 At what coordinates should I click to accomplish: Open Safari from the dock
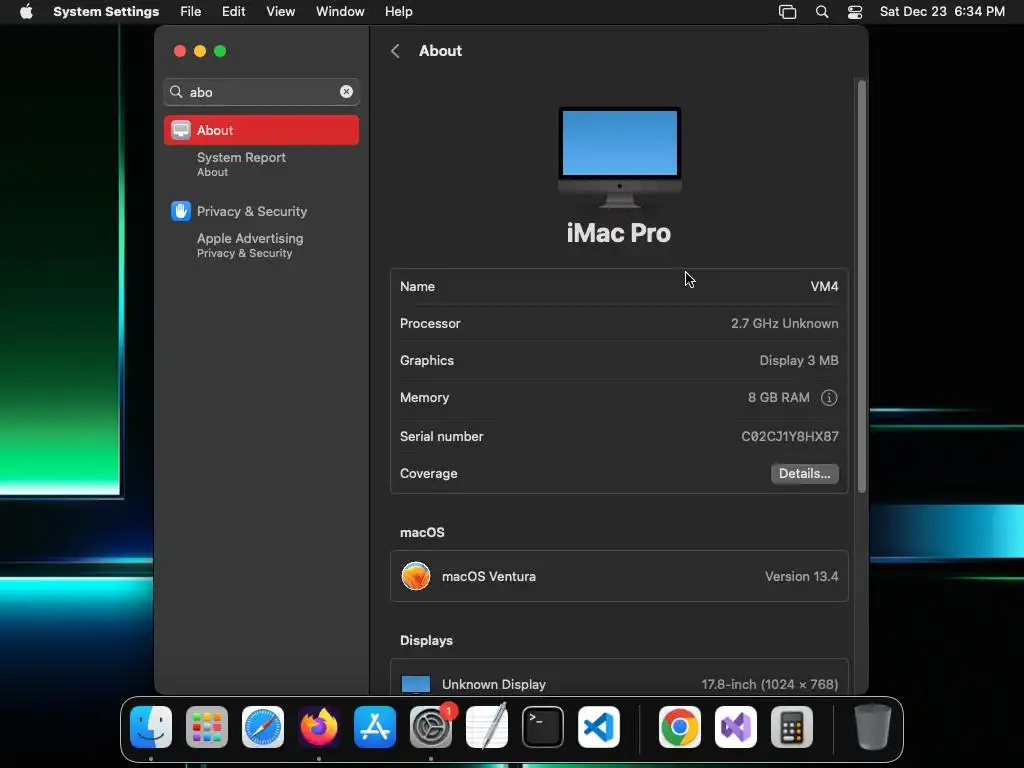coord(263,727)
